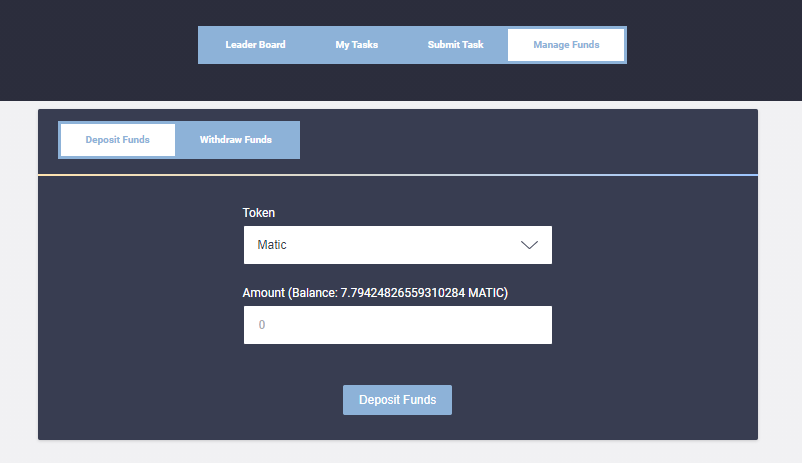Image resolution: width=802 pixels, height=463 pixels.
Task: Click the Matic text in the token selector
Action: 273,245
